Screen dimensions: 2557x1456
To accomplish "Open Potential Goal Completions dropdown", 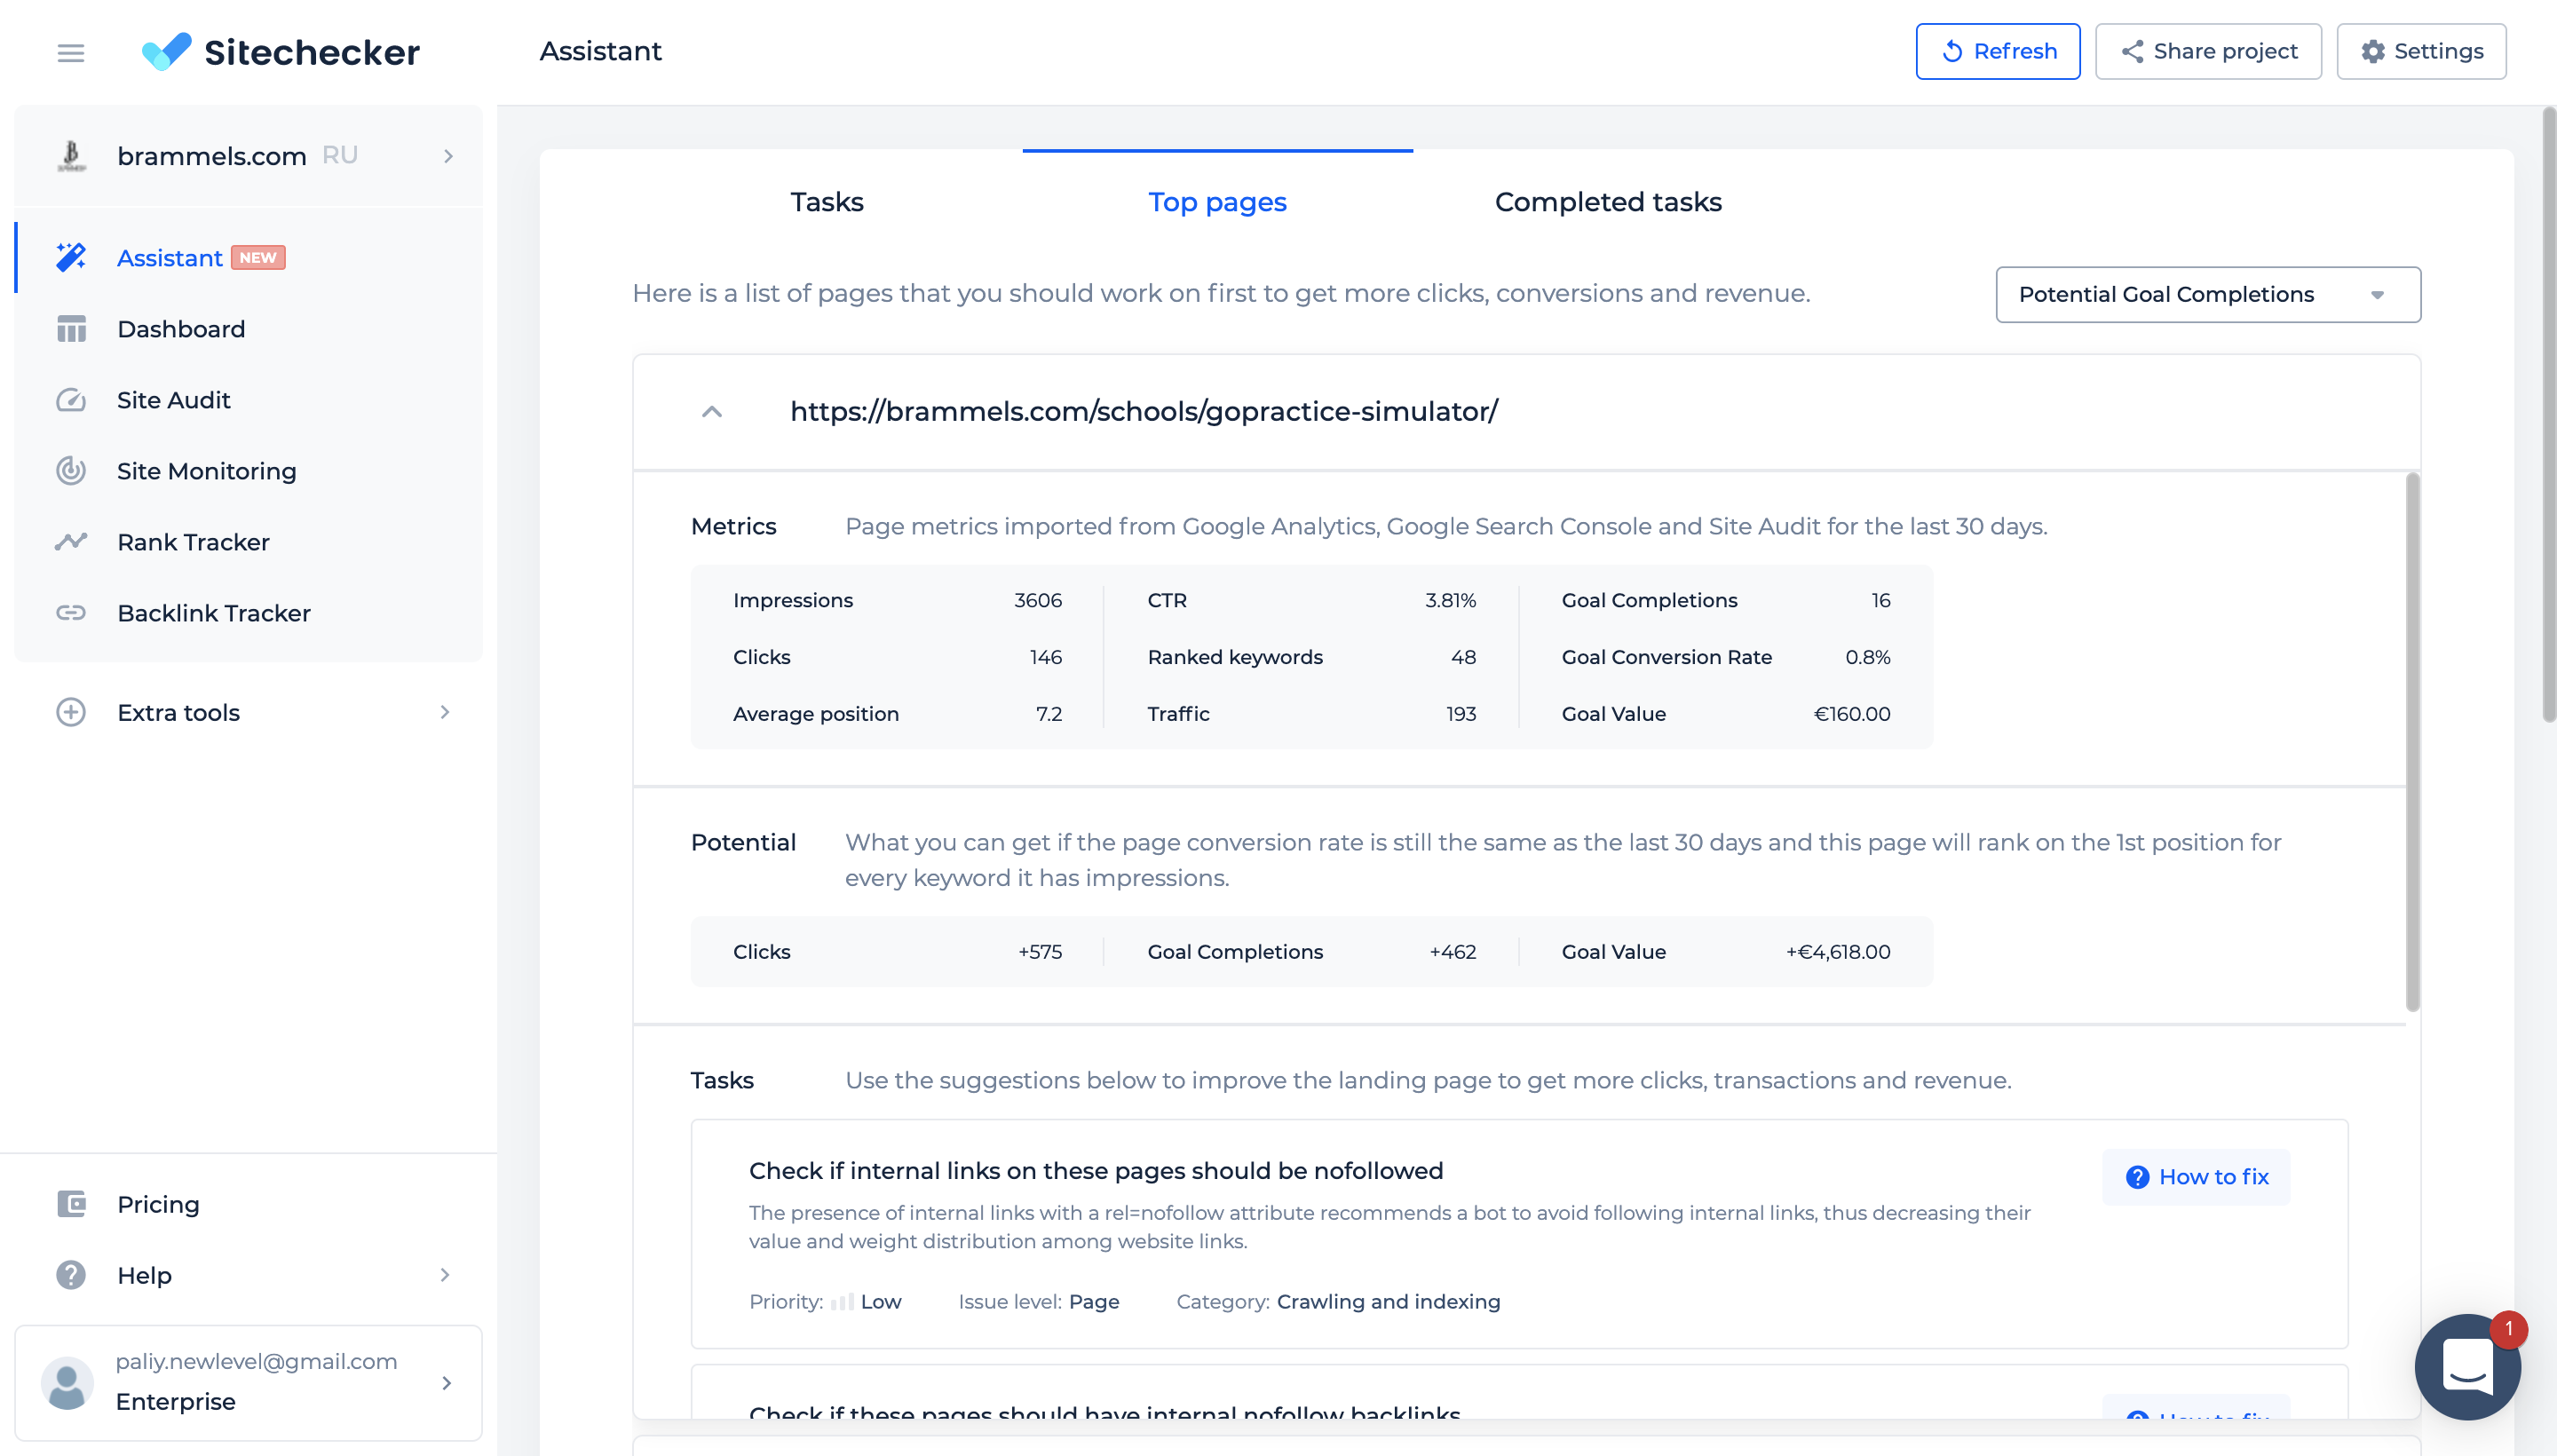I will (x=2207, y=294).
